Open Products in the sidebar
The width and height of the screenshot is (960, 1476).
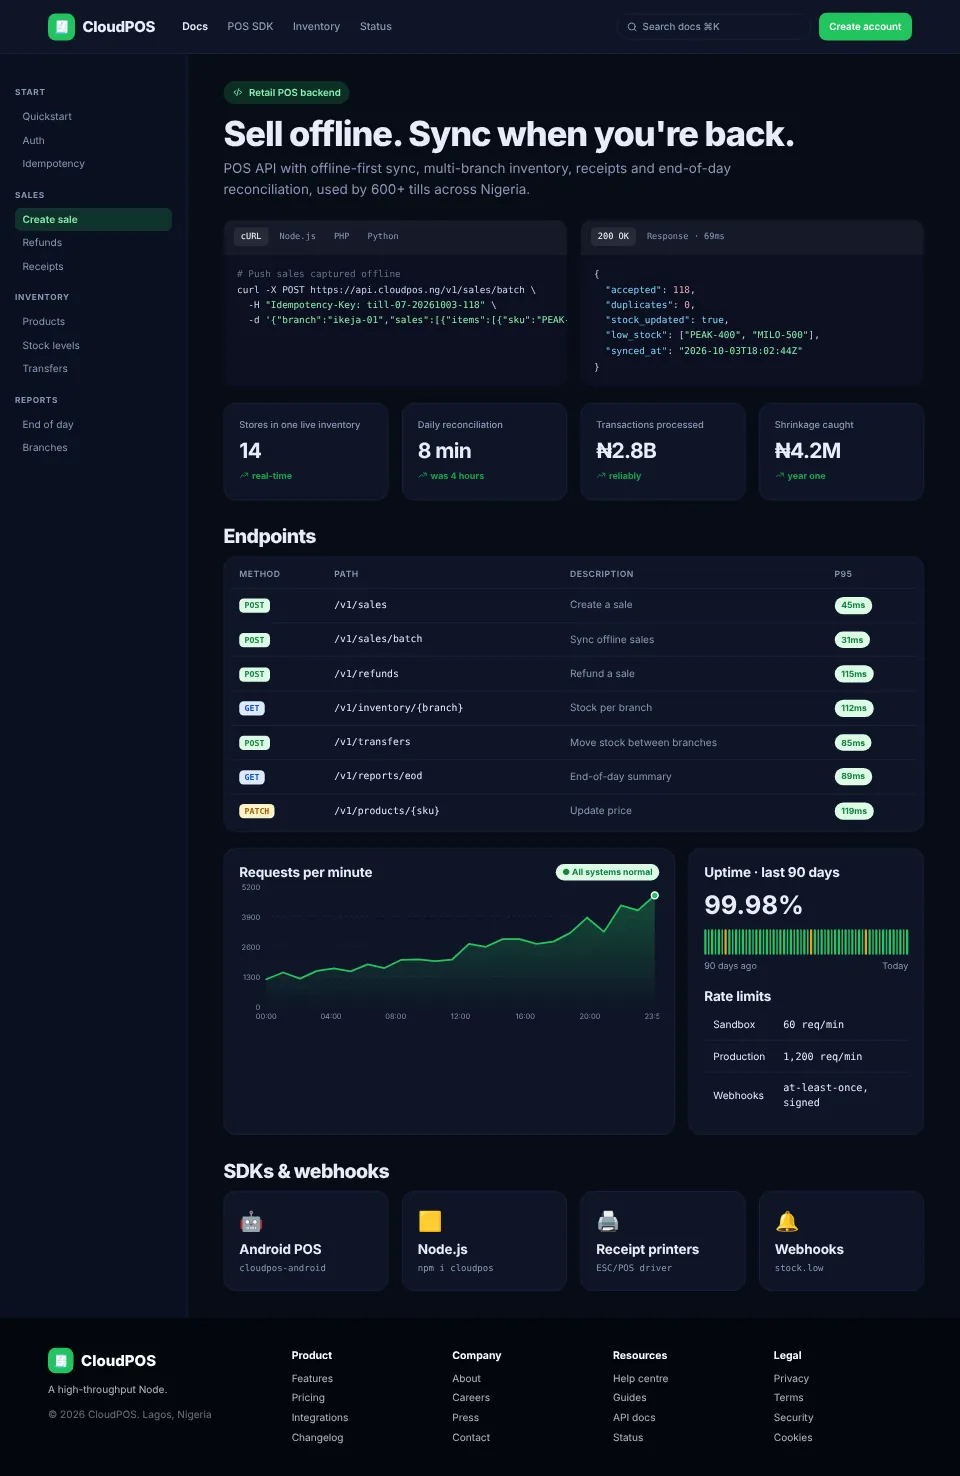point(93,322)
